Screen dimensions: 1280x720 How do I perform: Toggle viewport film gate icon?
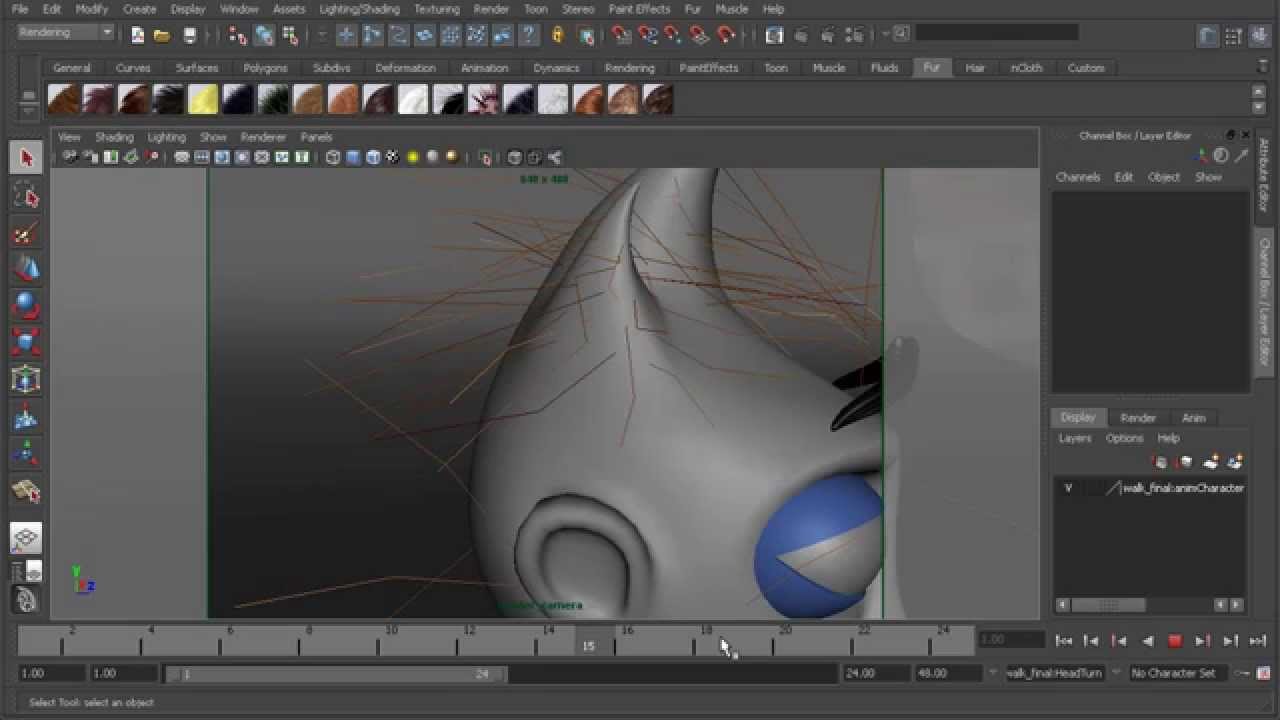202,157
